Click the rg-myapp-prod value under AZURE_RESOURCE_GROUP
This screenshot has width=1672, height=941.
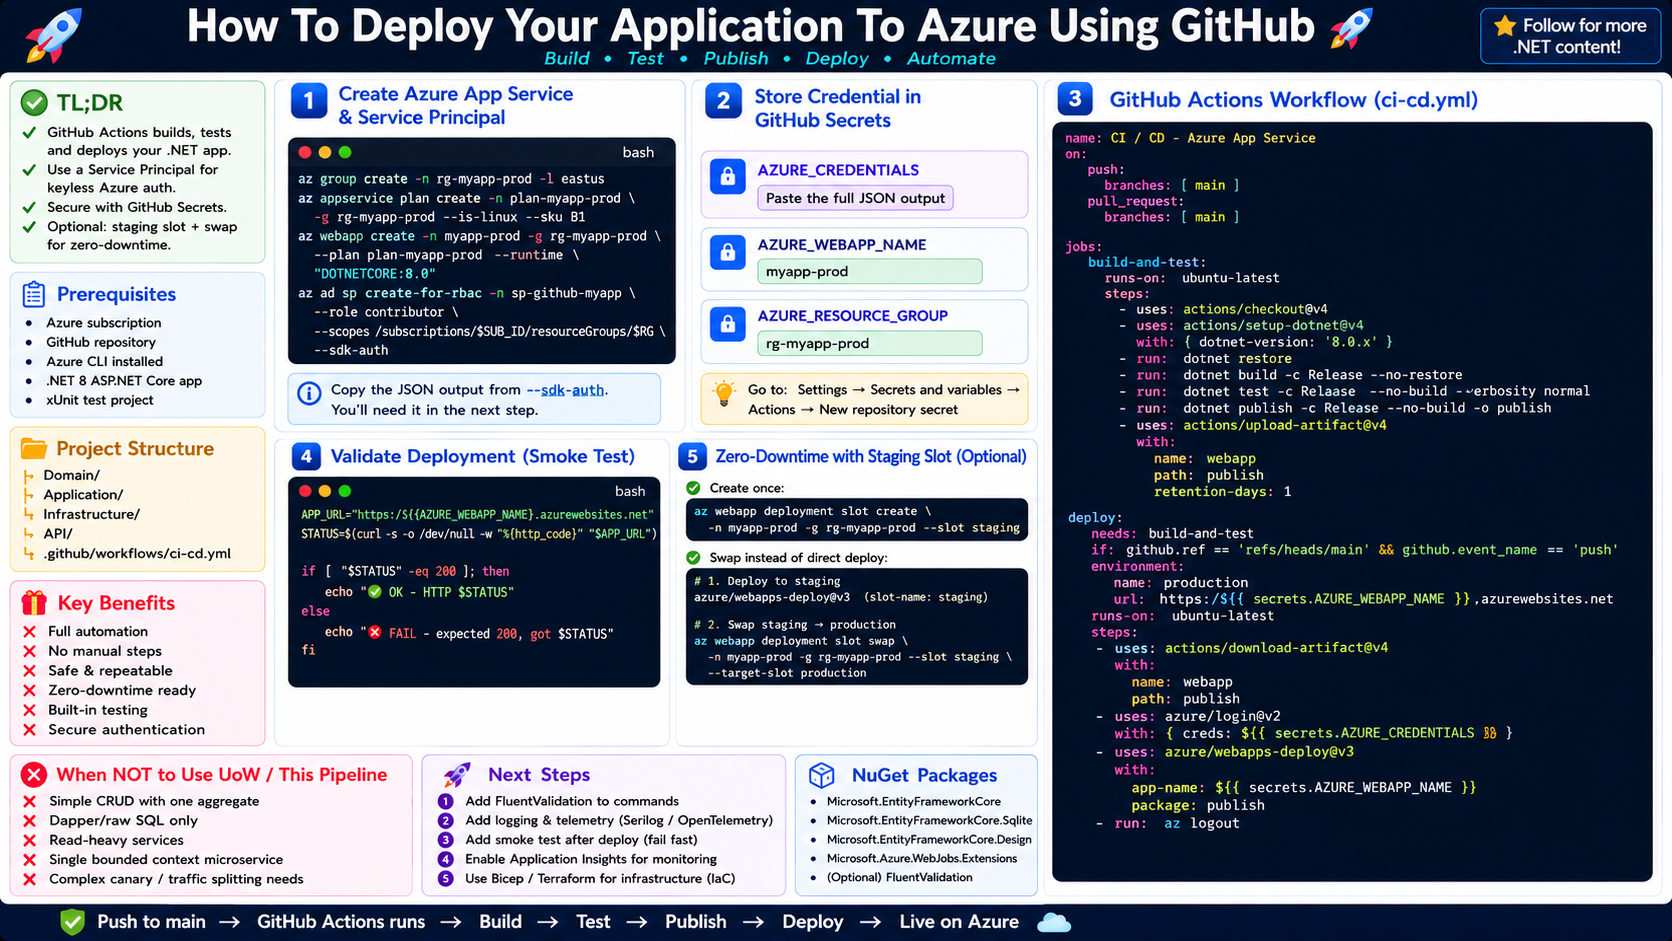[x=870, y=343]
